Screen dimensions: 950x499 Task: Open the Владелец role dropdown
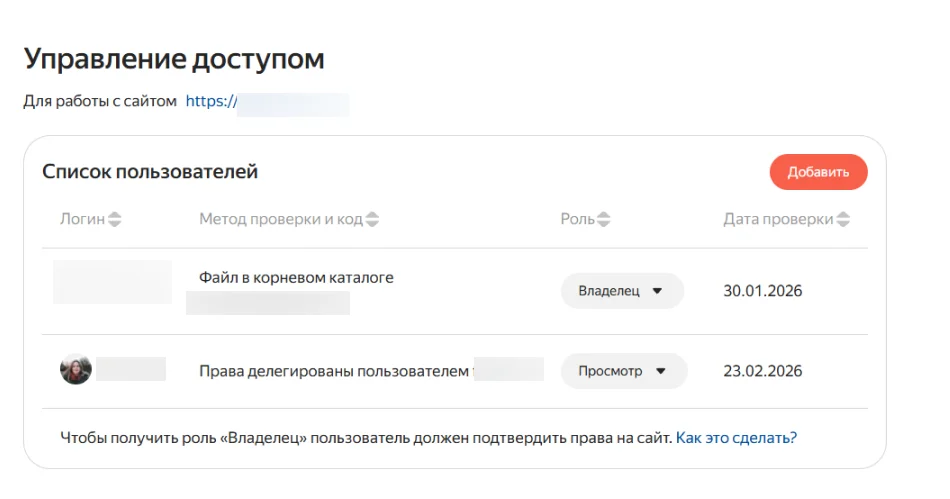tap(621, 291)
